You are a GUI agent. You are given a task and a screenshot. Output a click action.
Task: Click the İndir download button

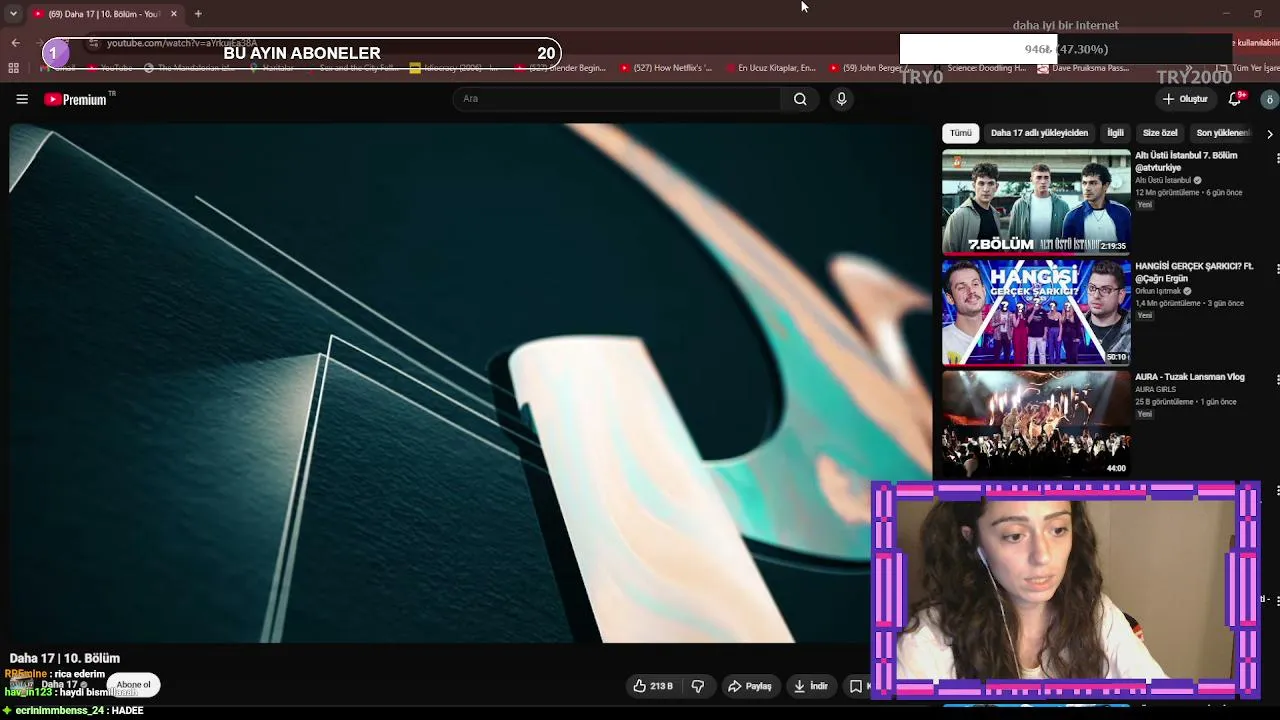point(811,686)
